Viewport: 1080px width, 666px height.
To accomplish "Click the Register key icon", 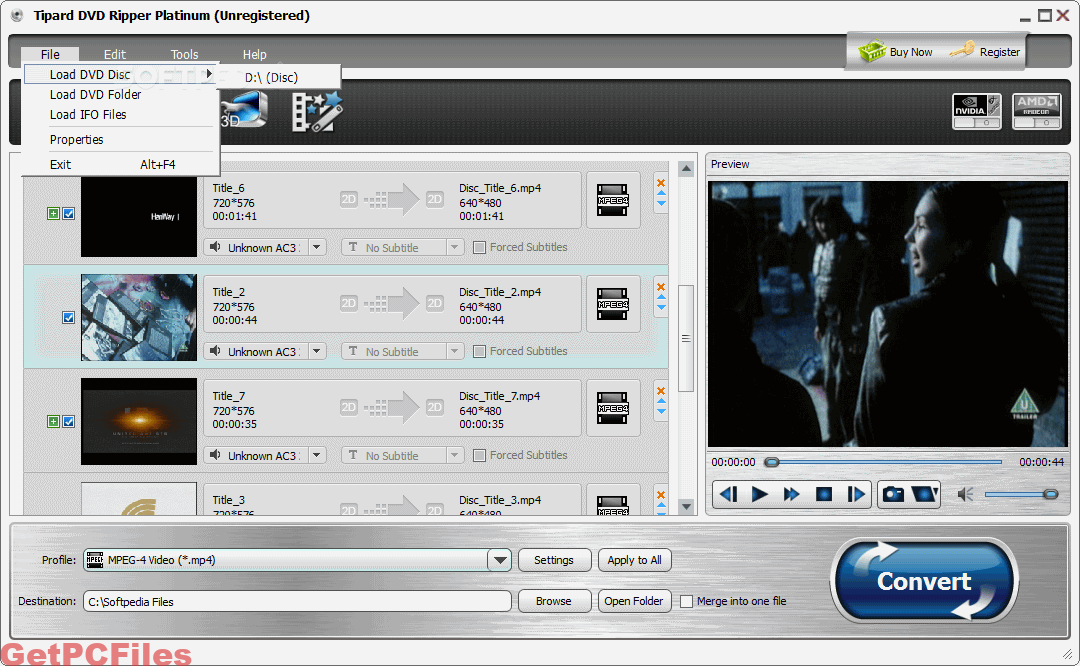I will [962, 50].
